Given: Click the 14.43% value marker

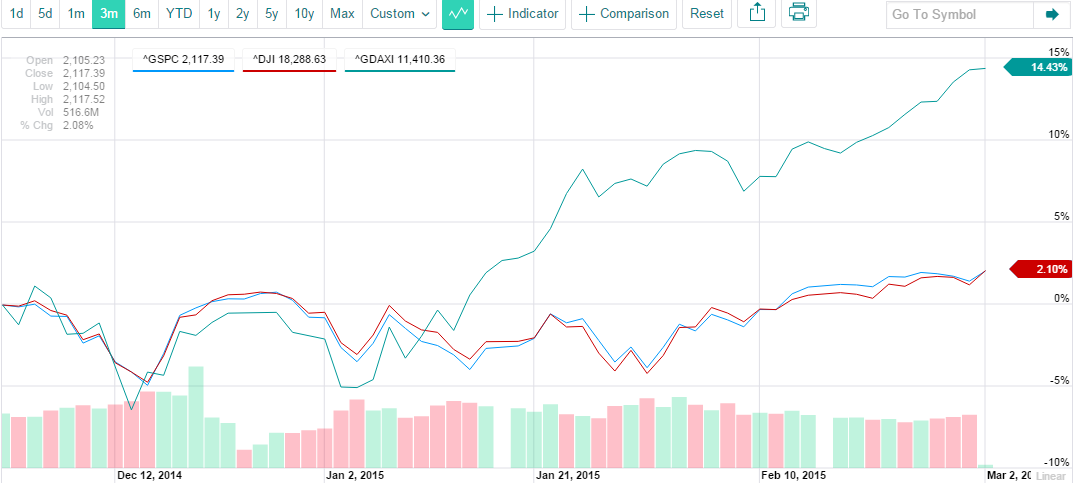Looking at the screenshot, I should (x=1043, y=68).
